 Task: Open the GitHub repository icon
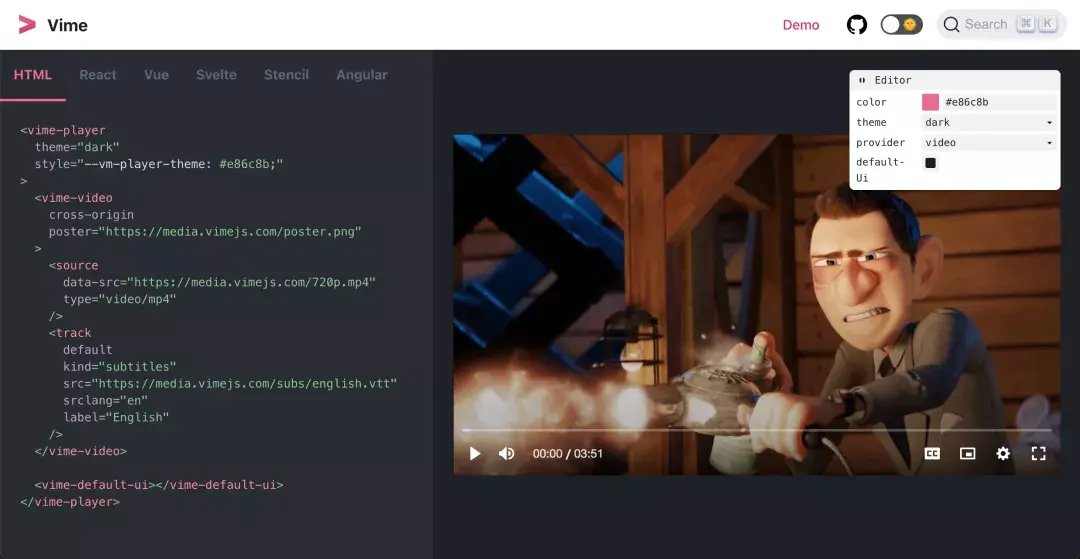857,25
